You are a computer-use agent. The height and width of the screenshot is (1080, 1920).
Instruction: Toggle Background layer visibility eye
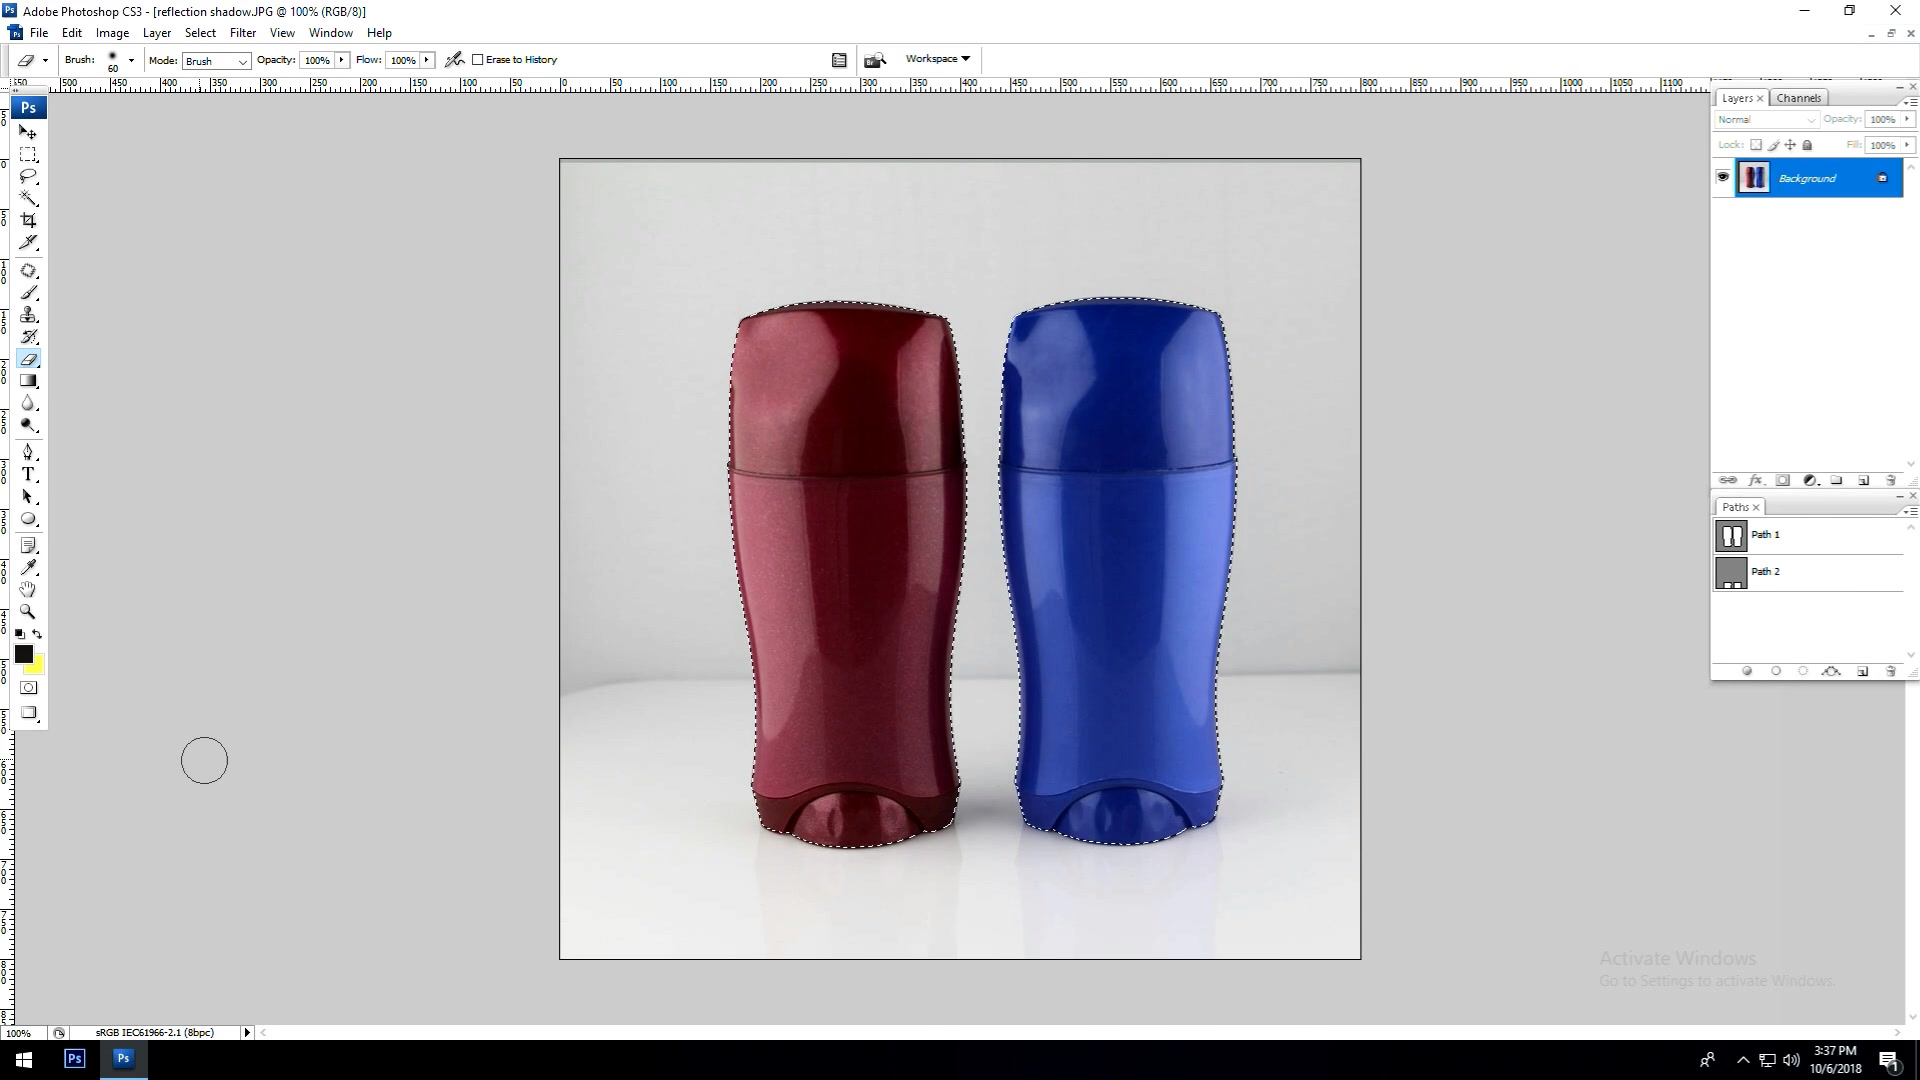(x=1723, y=177)
